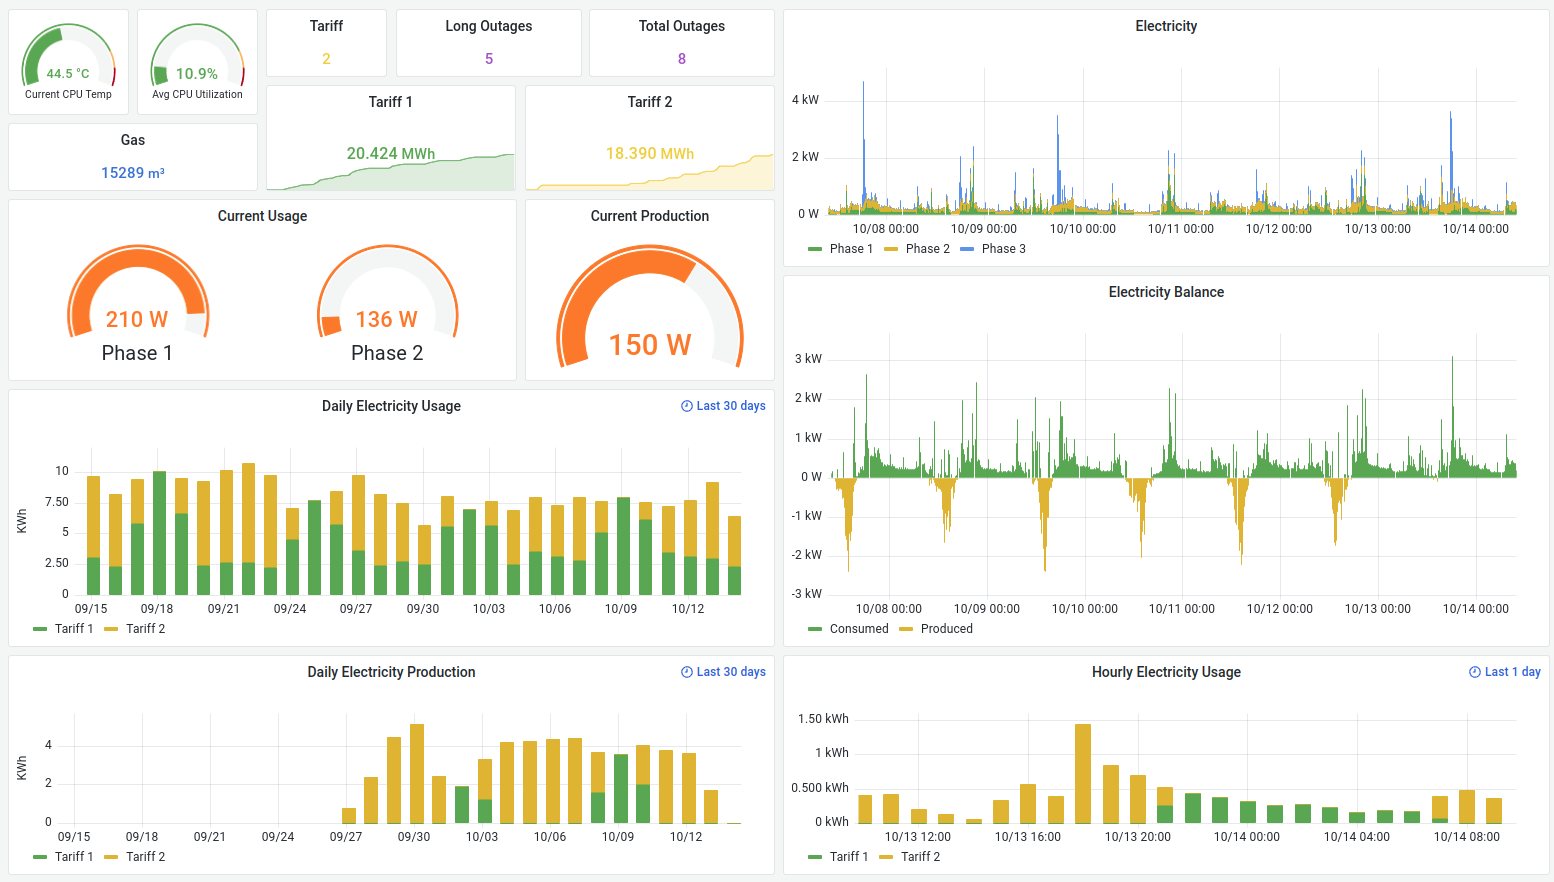This screenshot has width=1554, height=882.
Task: Click Tariff 2 color swatch in Daily Electricity Production legend
Action: [111, 857]
